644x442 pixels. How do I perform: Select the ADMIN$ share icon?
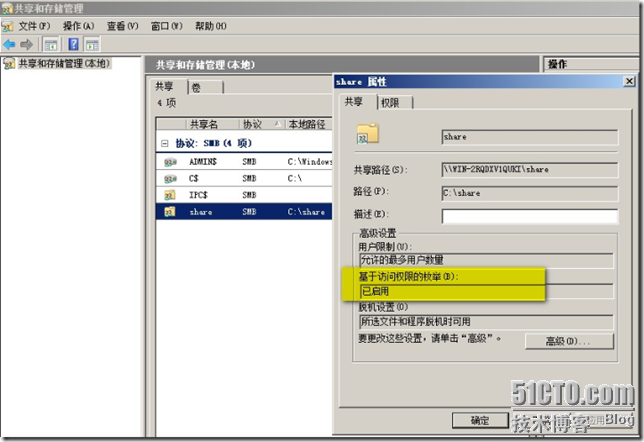pyautogui.click(x=169, y=161)
